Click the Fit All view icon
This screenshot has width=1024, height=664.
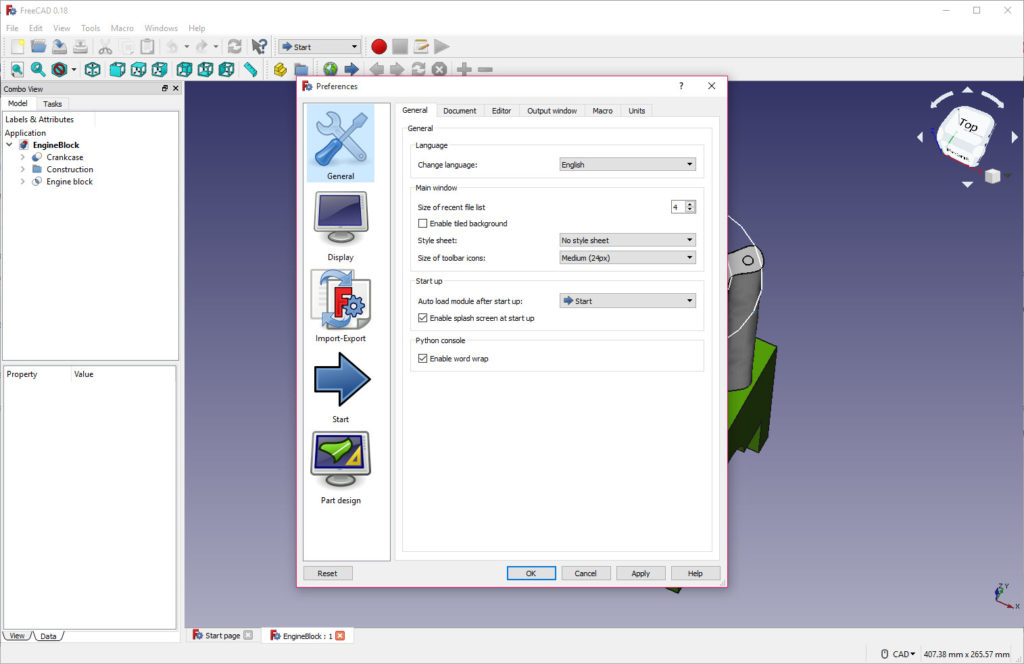tap(17, 69)
